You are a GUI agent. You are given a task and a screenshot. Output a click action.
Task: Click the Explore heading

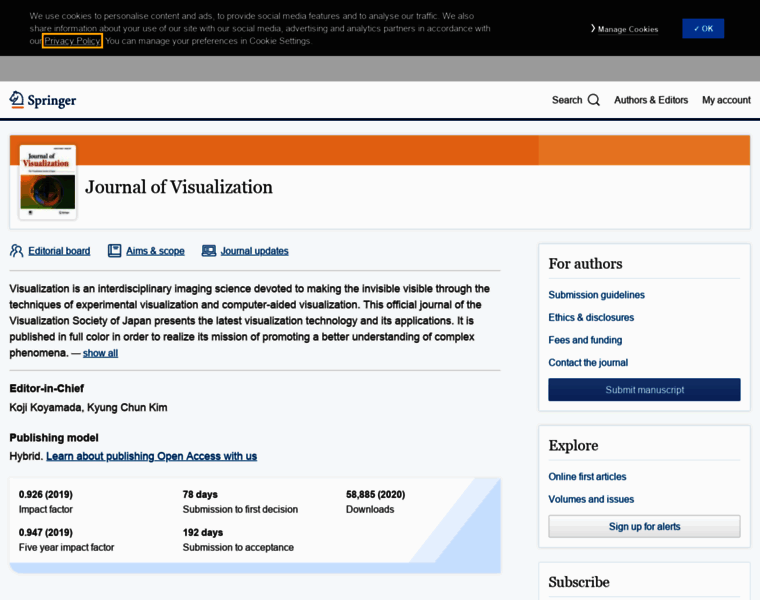click(573, 445)
